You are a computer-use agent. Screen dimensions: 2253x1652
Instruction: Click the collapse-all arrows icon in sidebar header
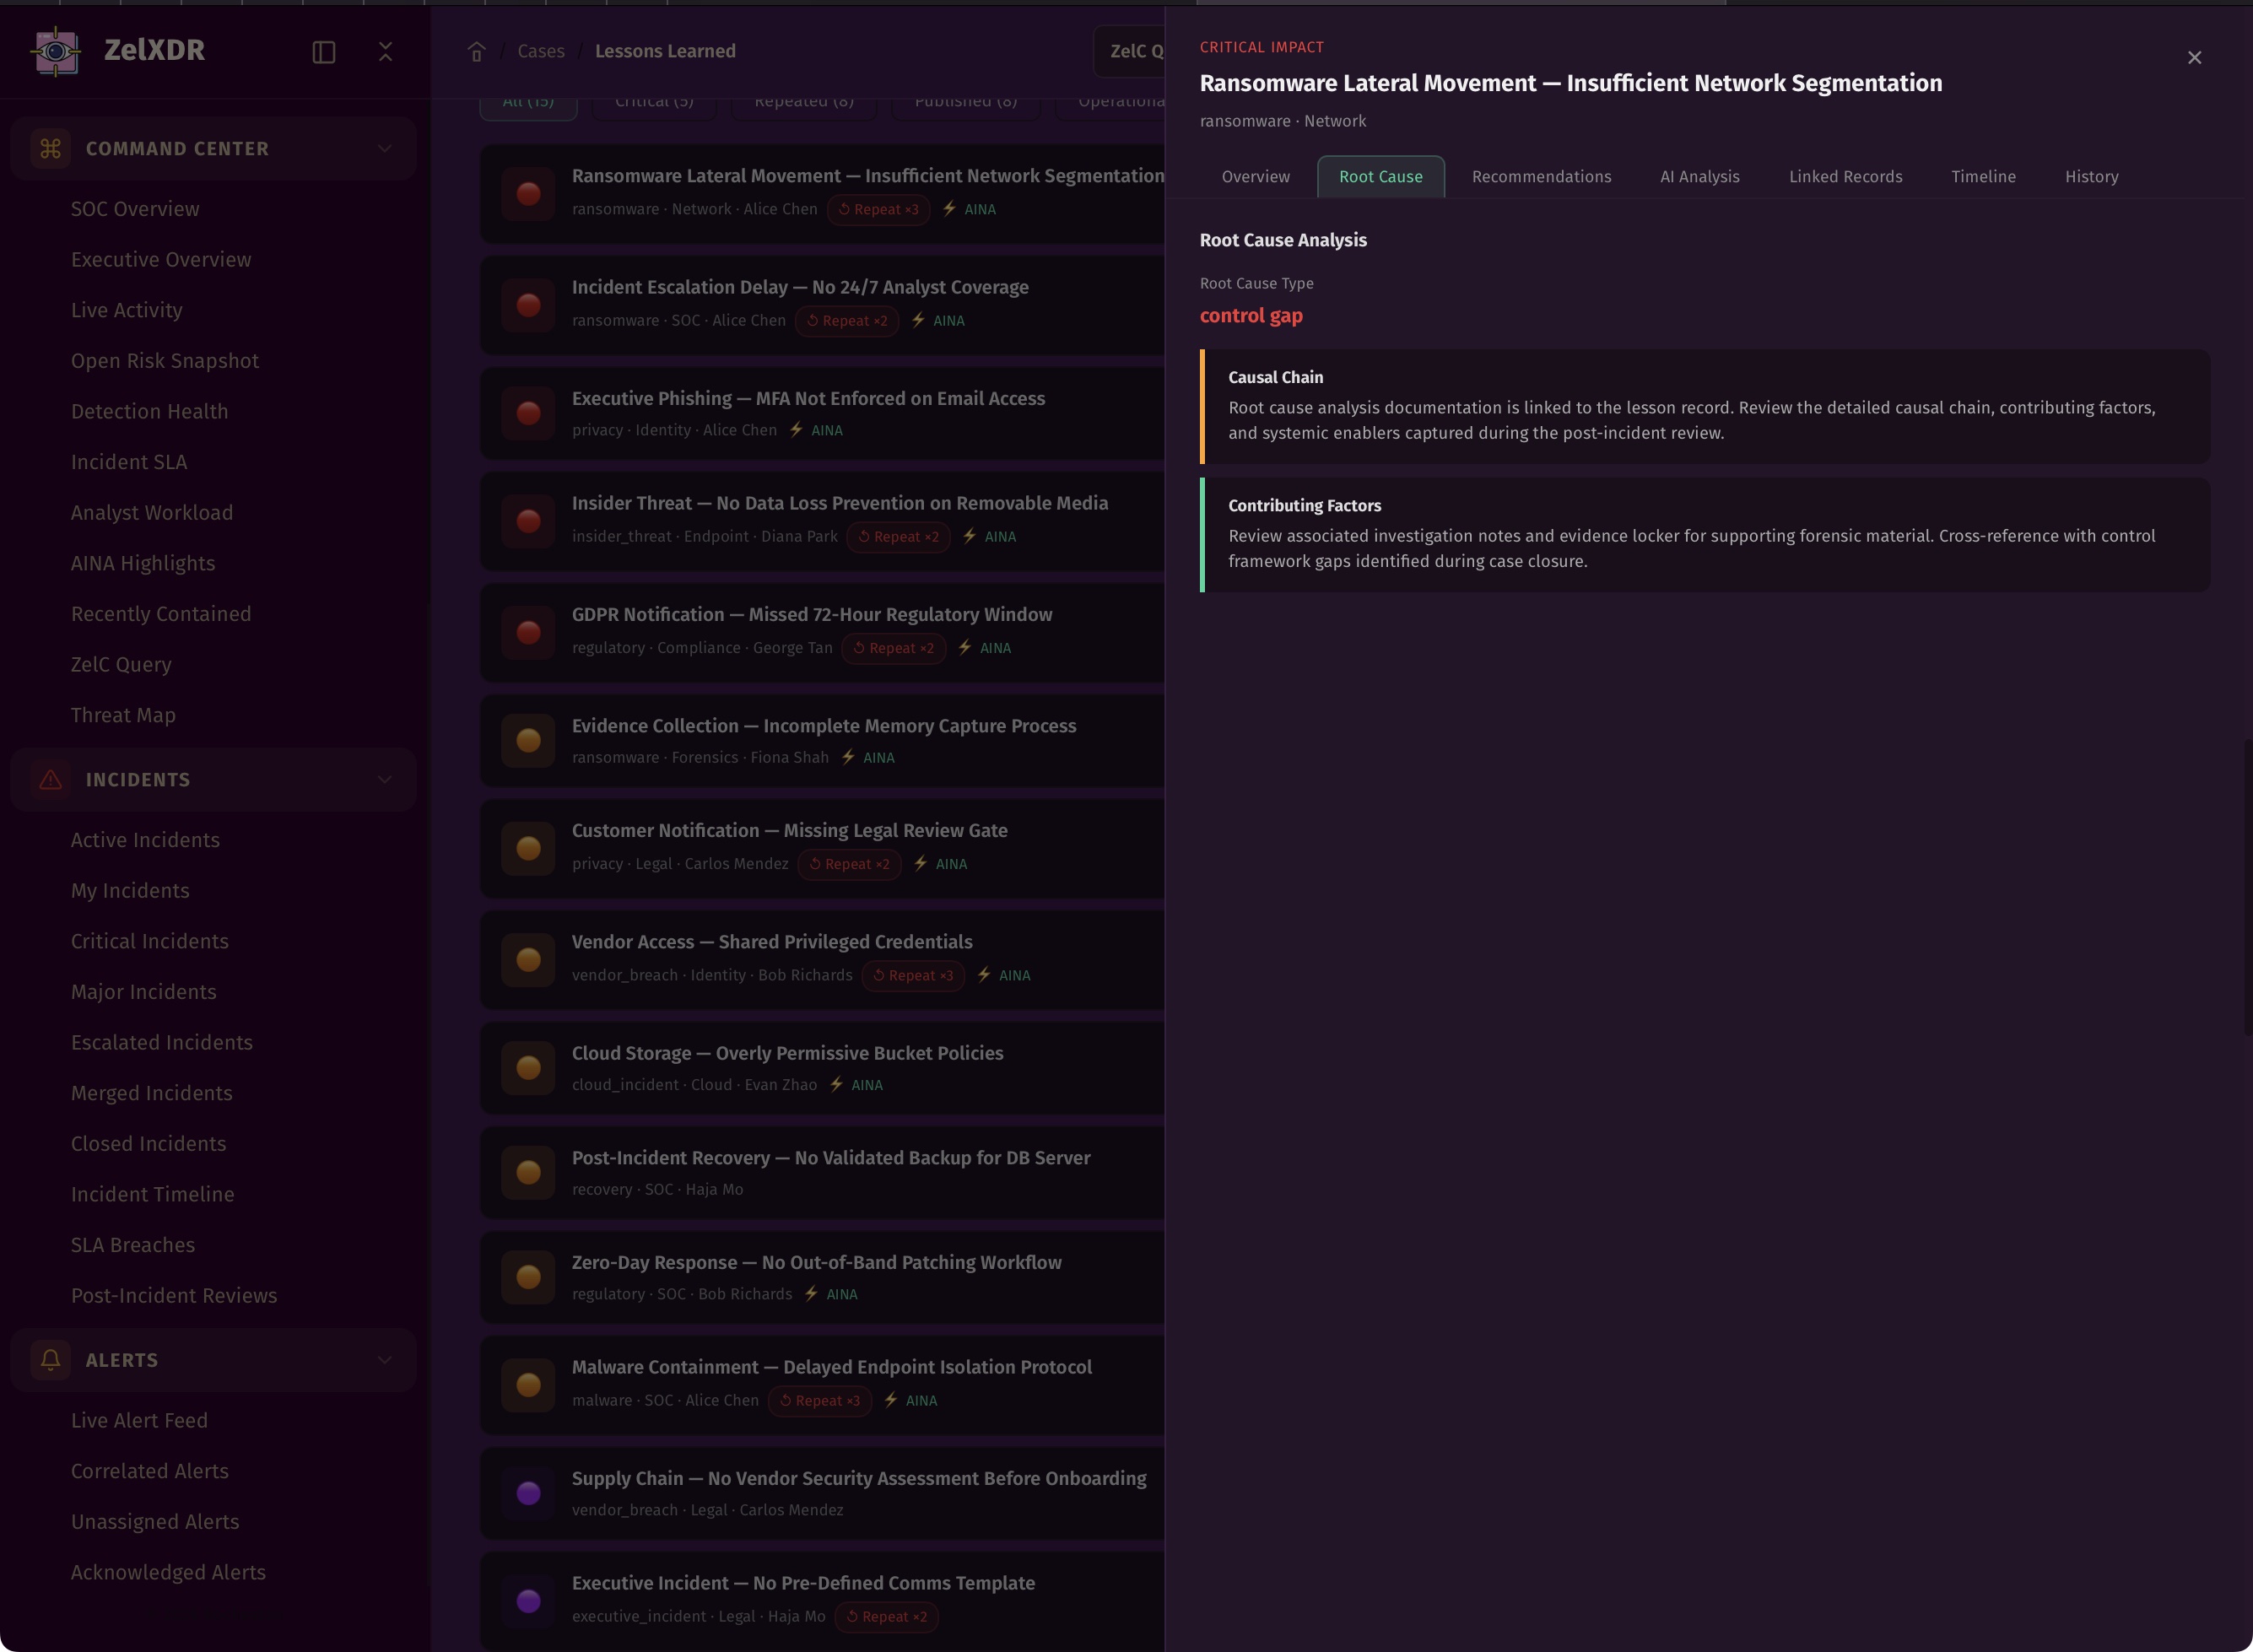(x=385, y=52)
